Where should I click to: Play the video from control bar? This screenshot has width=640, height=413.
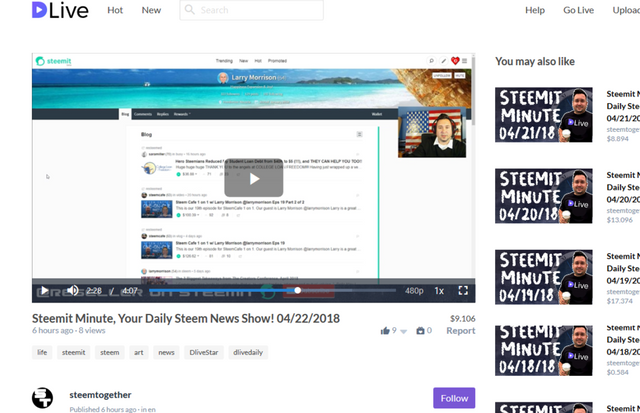[x=44, y=291]
